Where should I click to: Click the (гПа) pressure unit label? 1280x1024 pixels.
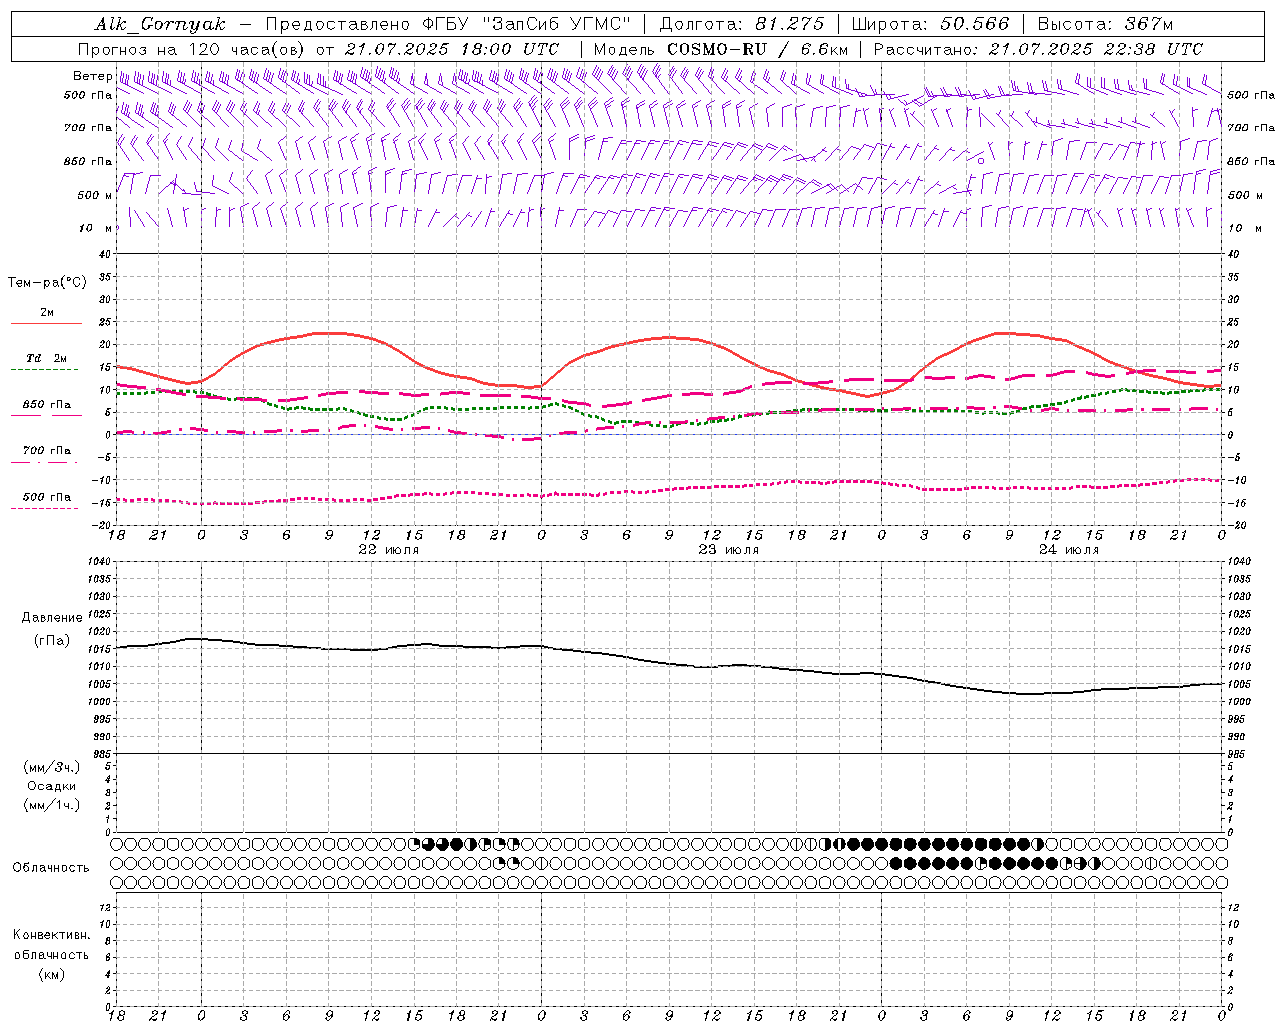tap(52, 640)
